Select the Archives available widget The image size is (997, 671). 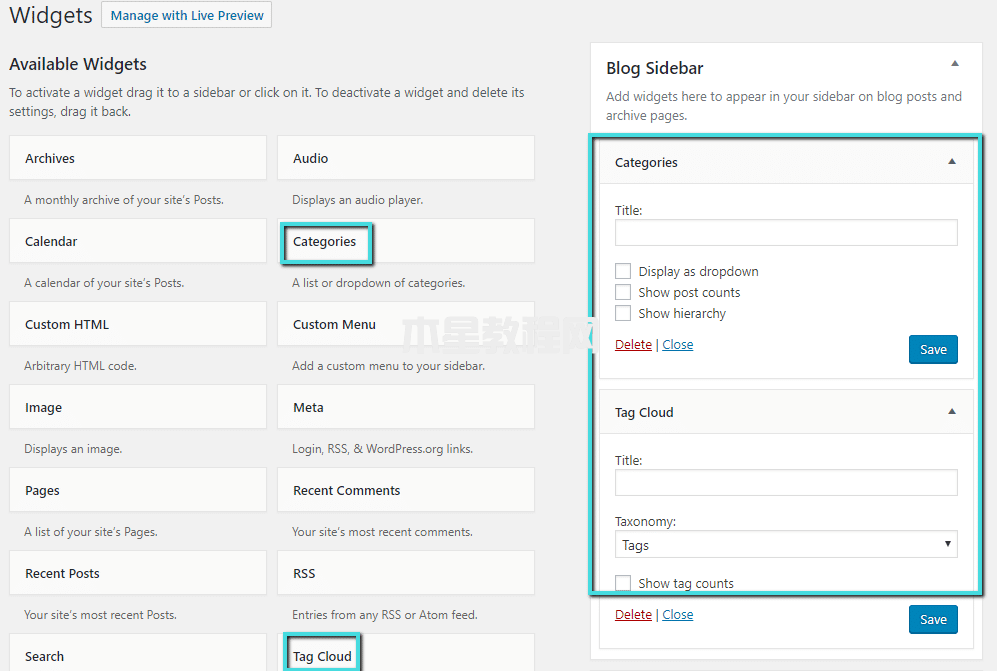point(138,158)
